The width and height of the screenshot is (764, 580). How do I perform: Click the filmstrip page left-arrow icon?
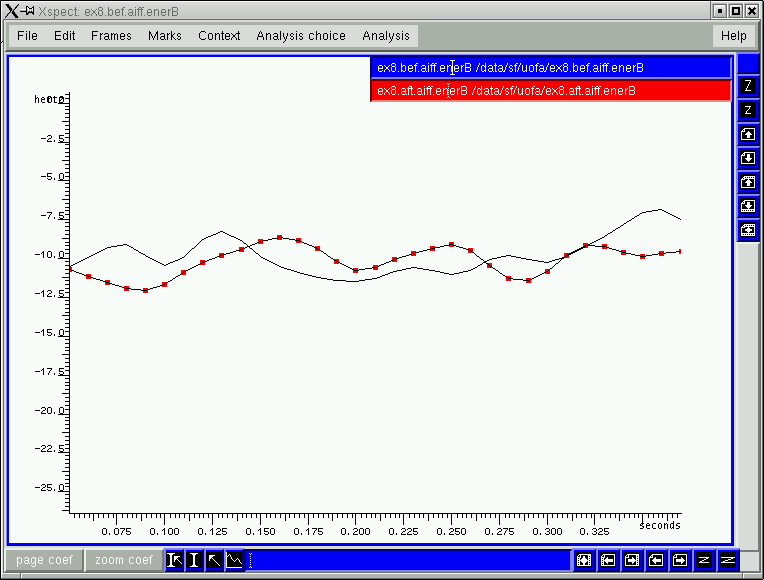coord(608,561)
